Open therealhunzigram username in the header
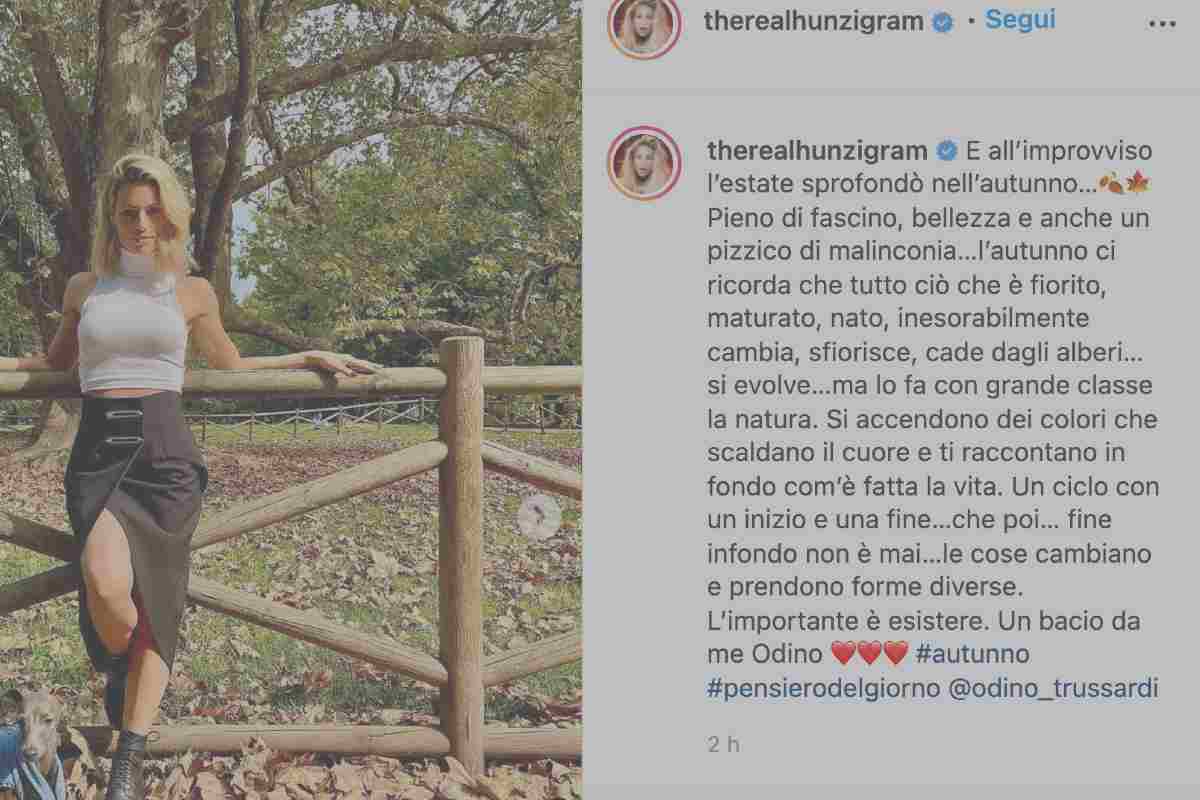The width and height of the screenshot is (1200, 800). pyautogui.click(x=814, y=22)
